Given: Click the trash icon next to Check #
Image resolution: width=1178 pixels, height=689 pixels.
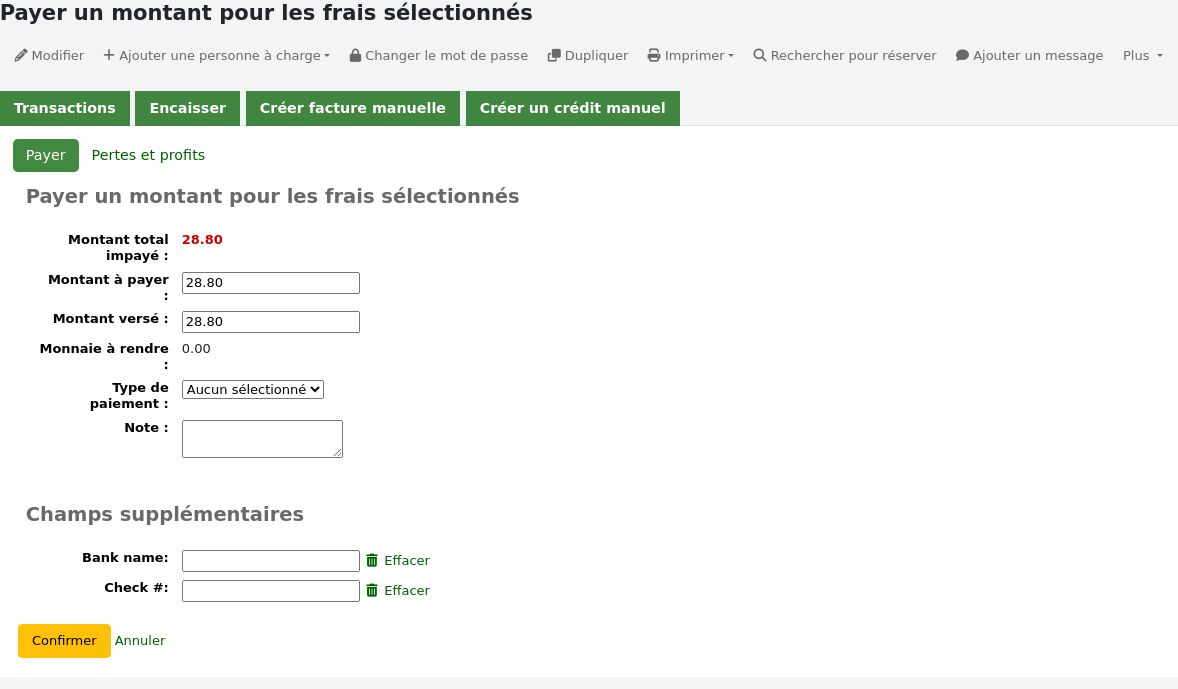Looking at the screenshot, I should 372,591.
